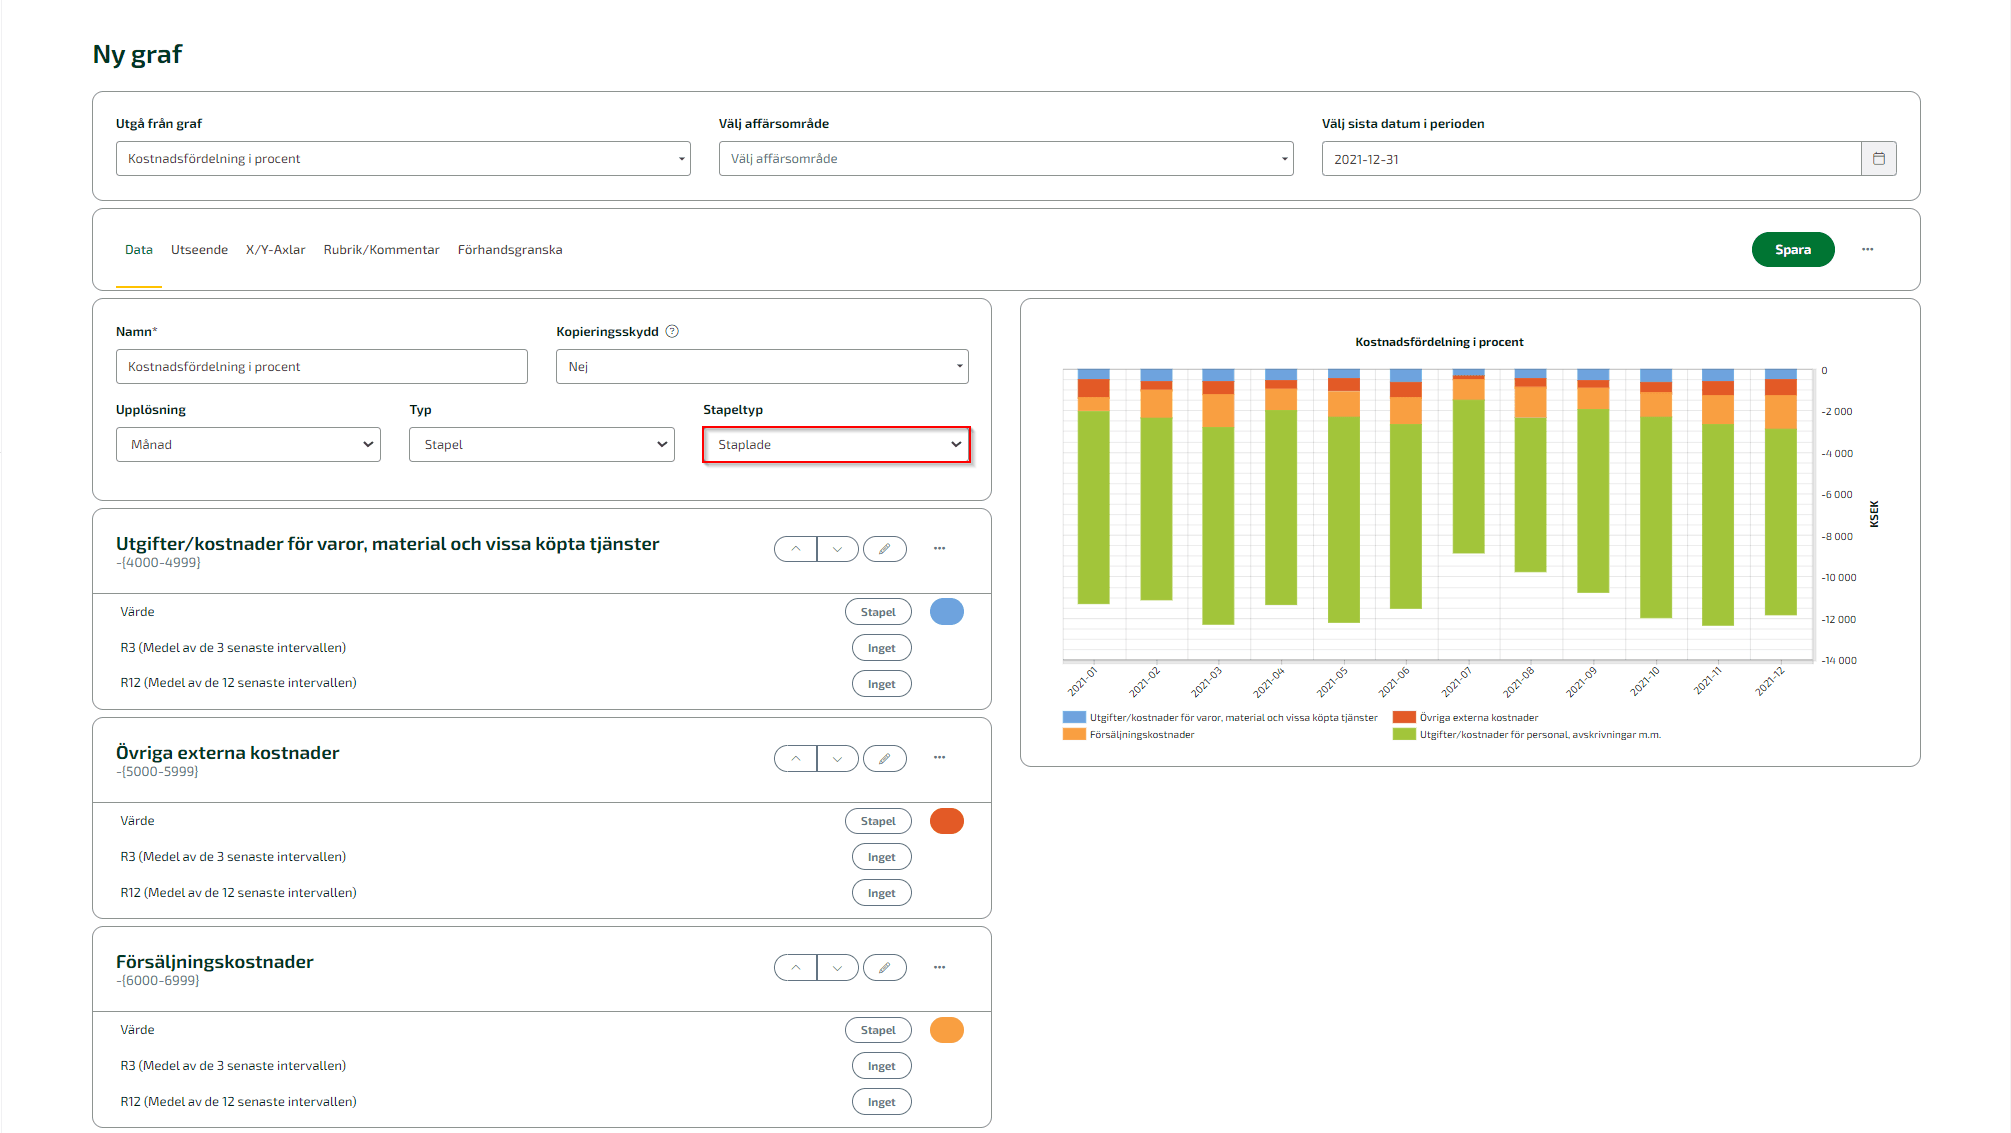Click the chart title Kostnadsfördelning i procent

click(x=1439, y=342)
